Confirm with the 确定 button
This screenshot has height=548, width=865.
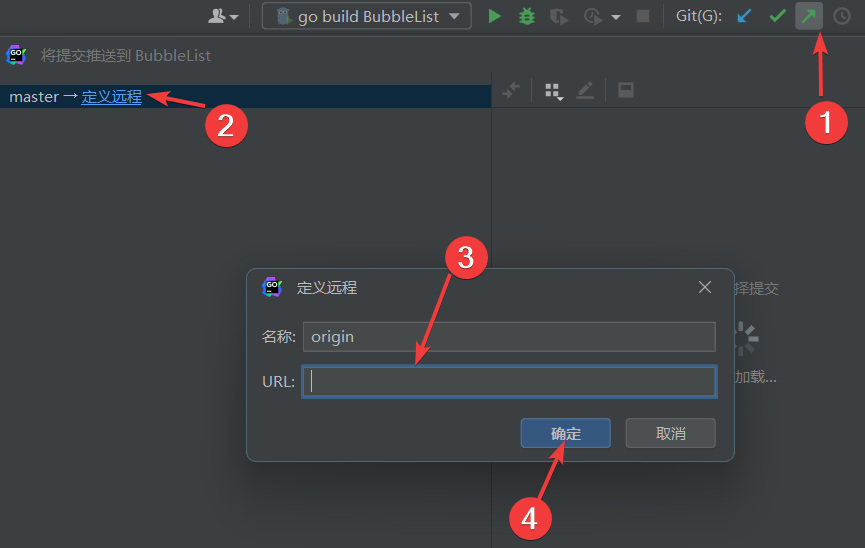point(565,433)
